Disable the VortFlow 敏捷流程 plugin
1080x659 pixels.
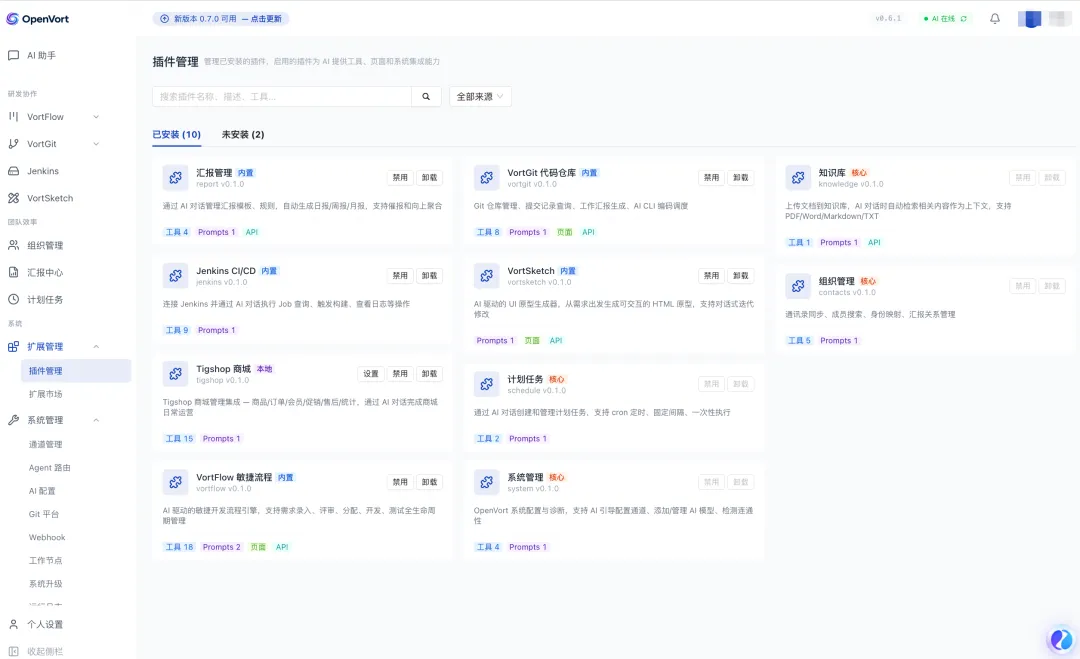point(399,482)
